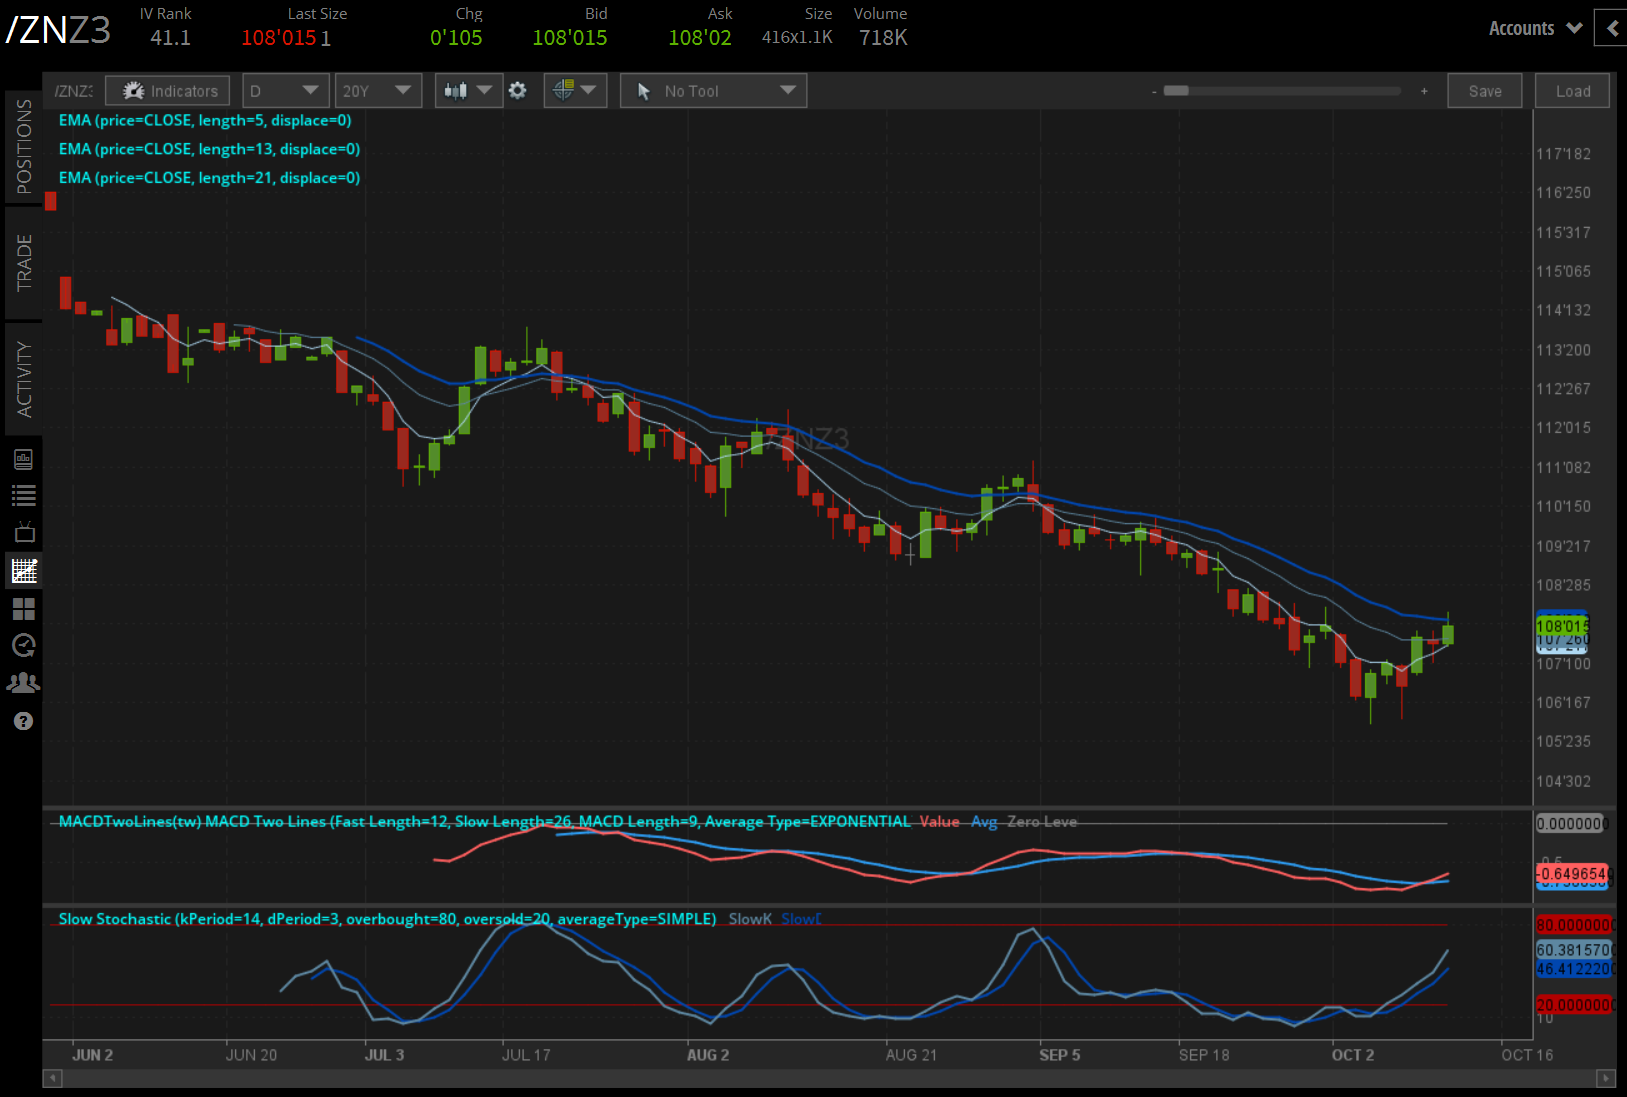Open the candlestick chart type dropdown
This screenshot has width=1627, height=1097.
point(467,91)
